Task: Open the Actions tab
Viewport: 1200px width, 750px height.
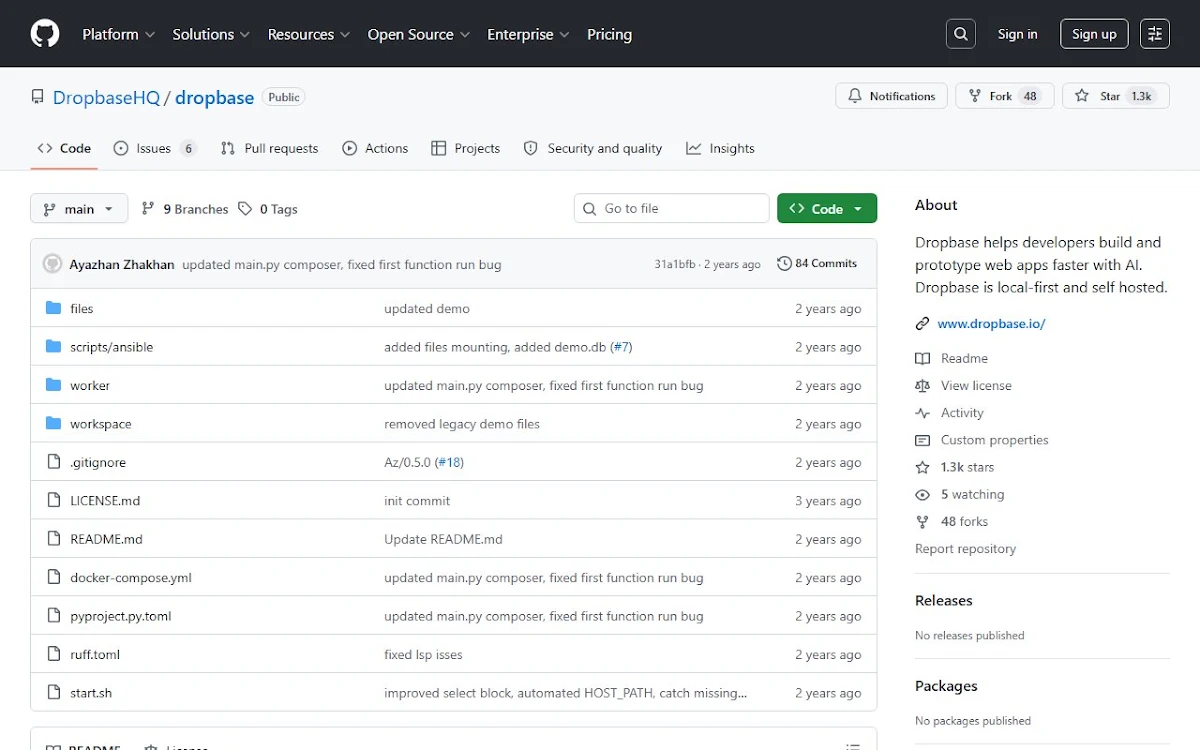Action: pos(375,148)
